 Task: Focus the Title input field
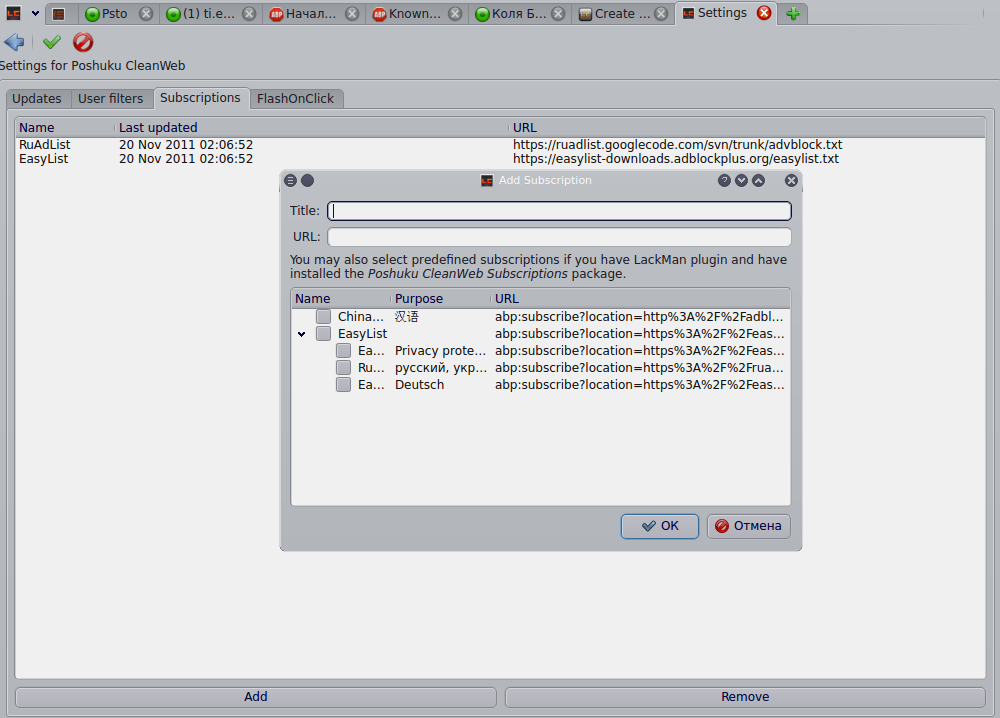click(x=559, y=211)
